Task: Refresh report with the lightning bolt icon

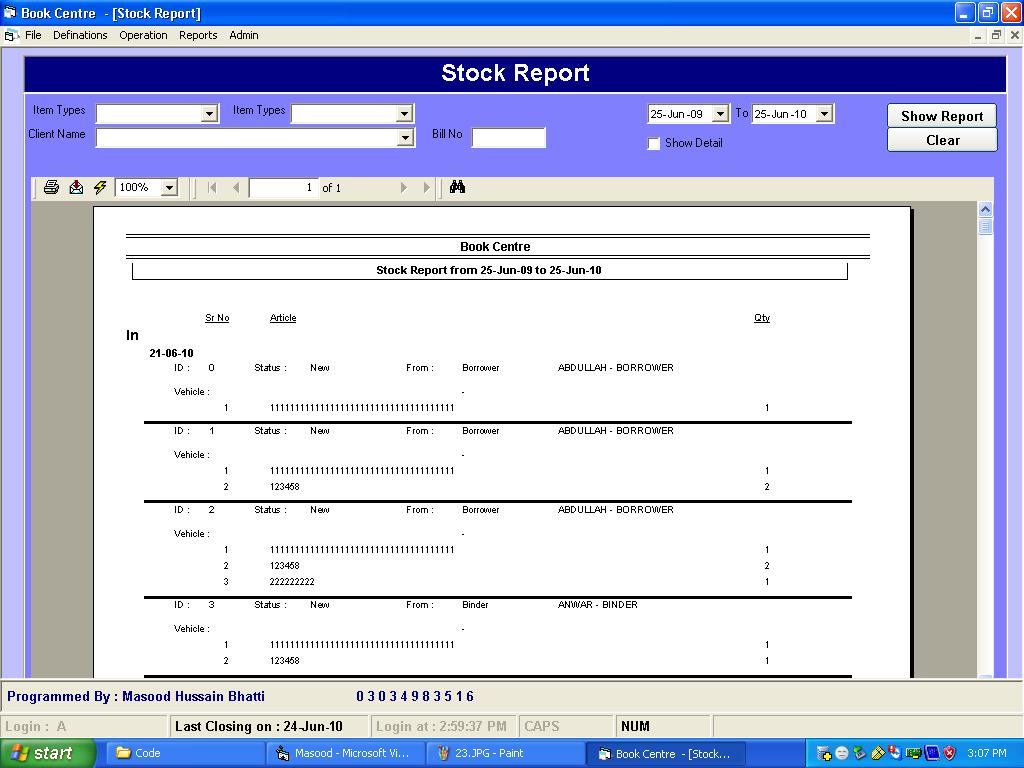Action: tap(100, 187)
